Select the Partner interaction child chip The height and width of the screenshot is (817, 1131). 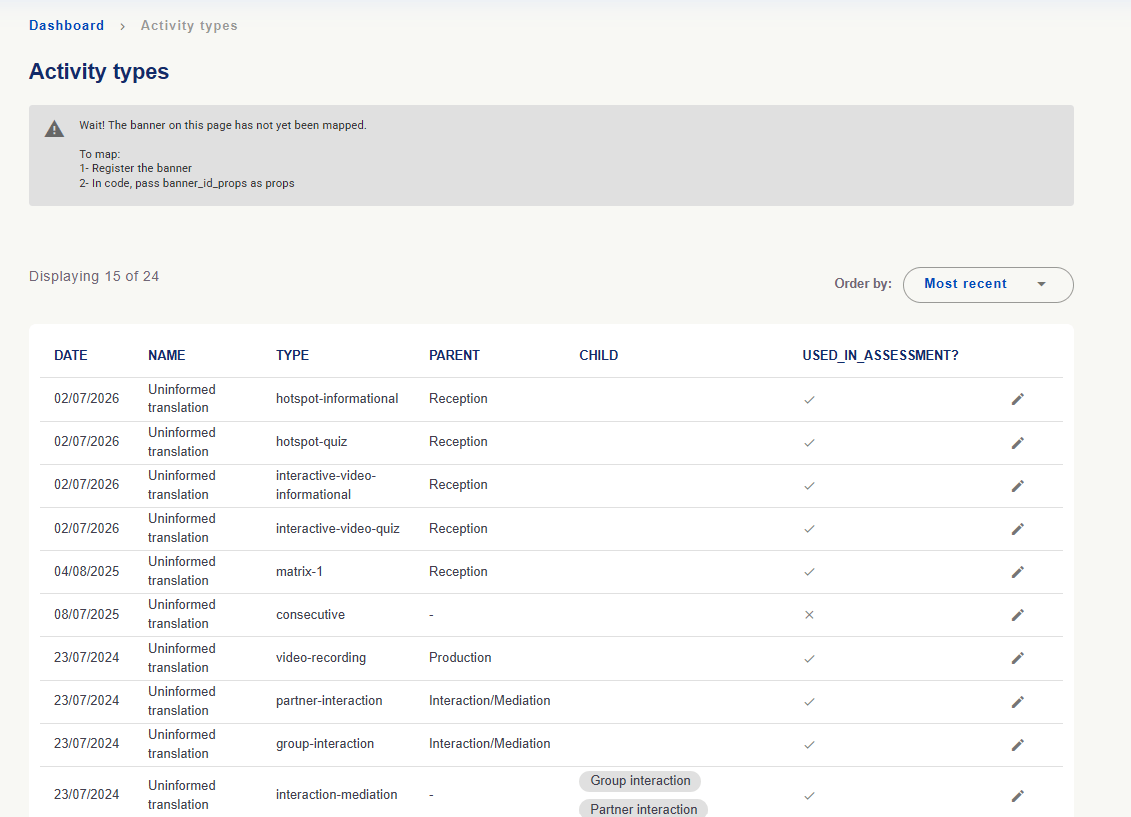coord(643,809)
